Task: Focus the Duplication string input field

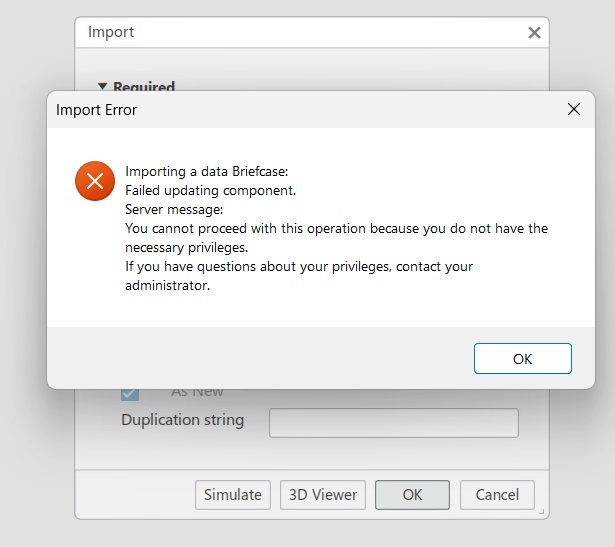Action: (393, 422)
